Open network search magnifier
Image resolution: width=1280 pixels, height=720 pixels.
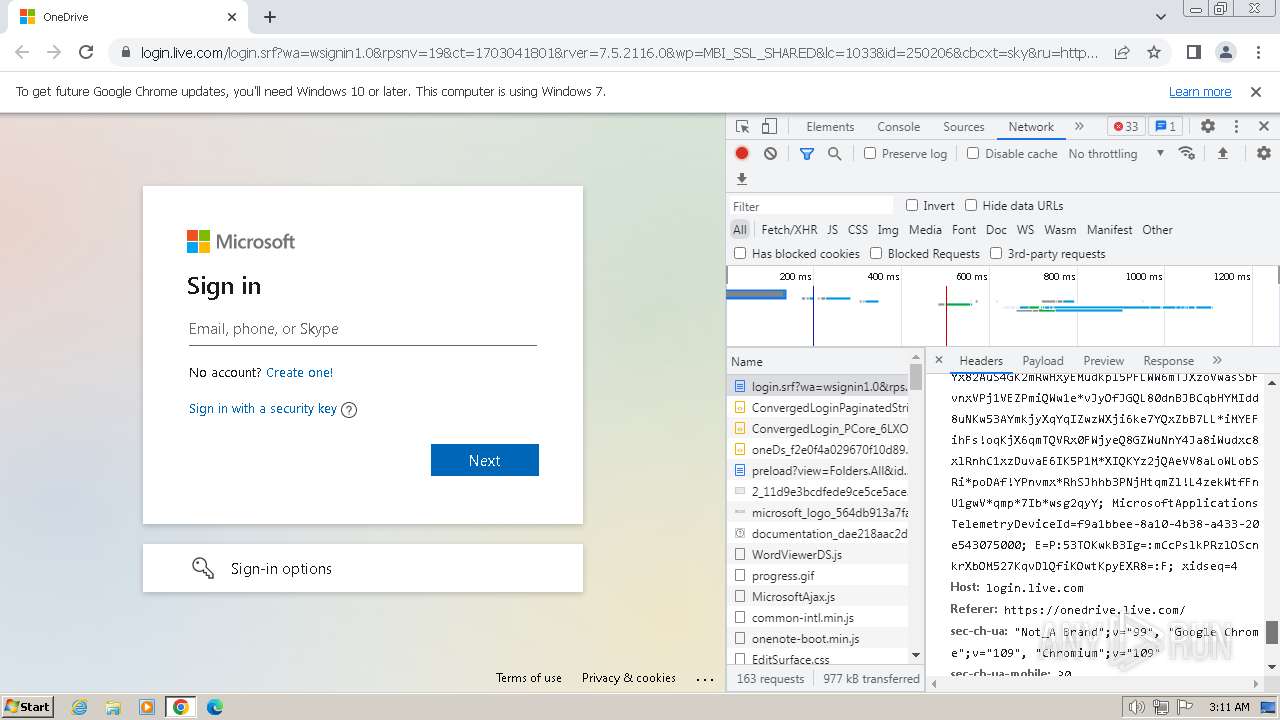(x=834, y=153)
